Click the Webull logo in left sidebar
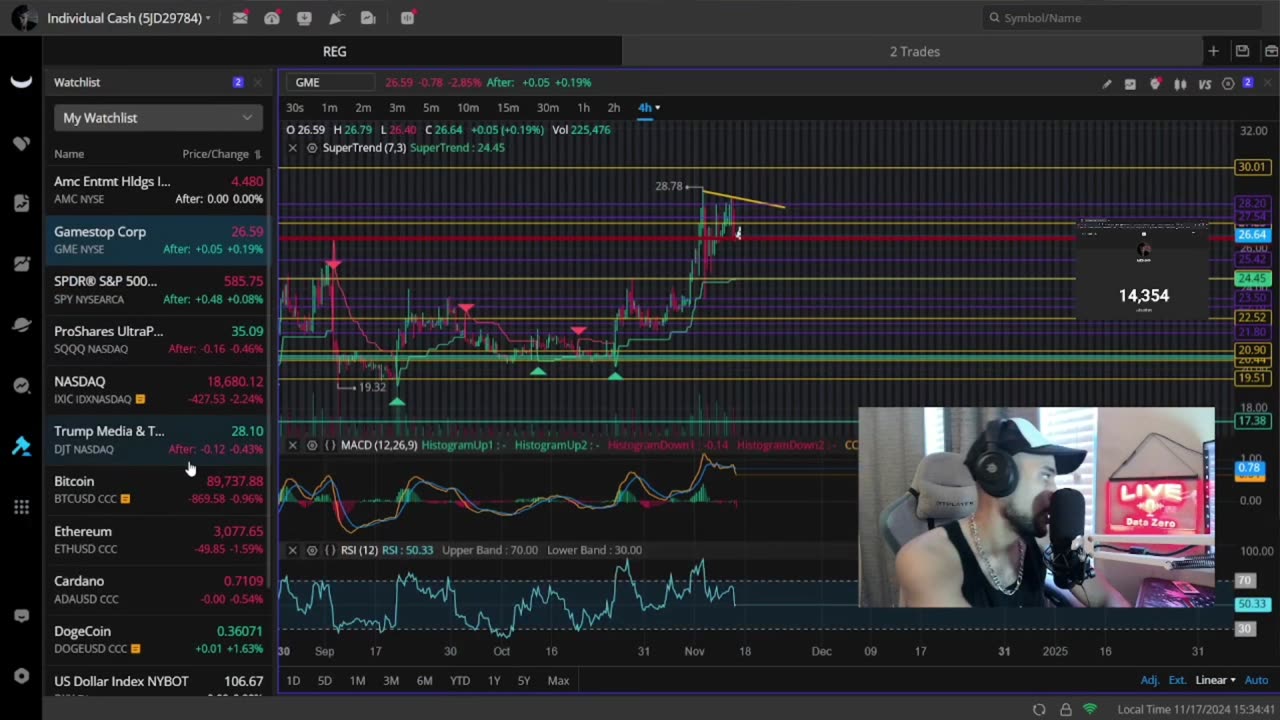The height and width of the screenshot is (720, 1280). 21,82
